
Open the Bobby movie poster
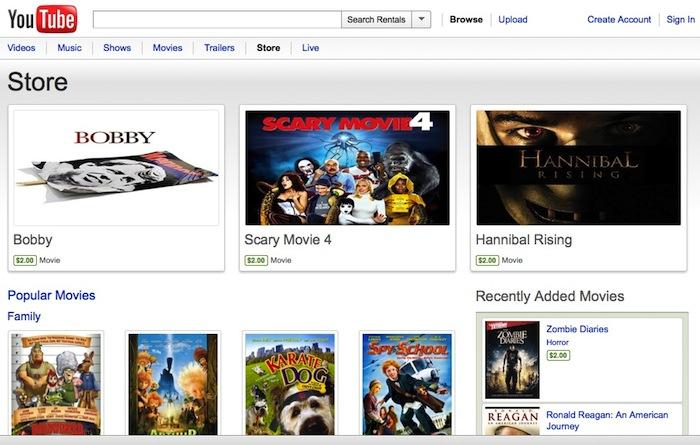point(116,168)
